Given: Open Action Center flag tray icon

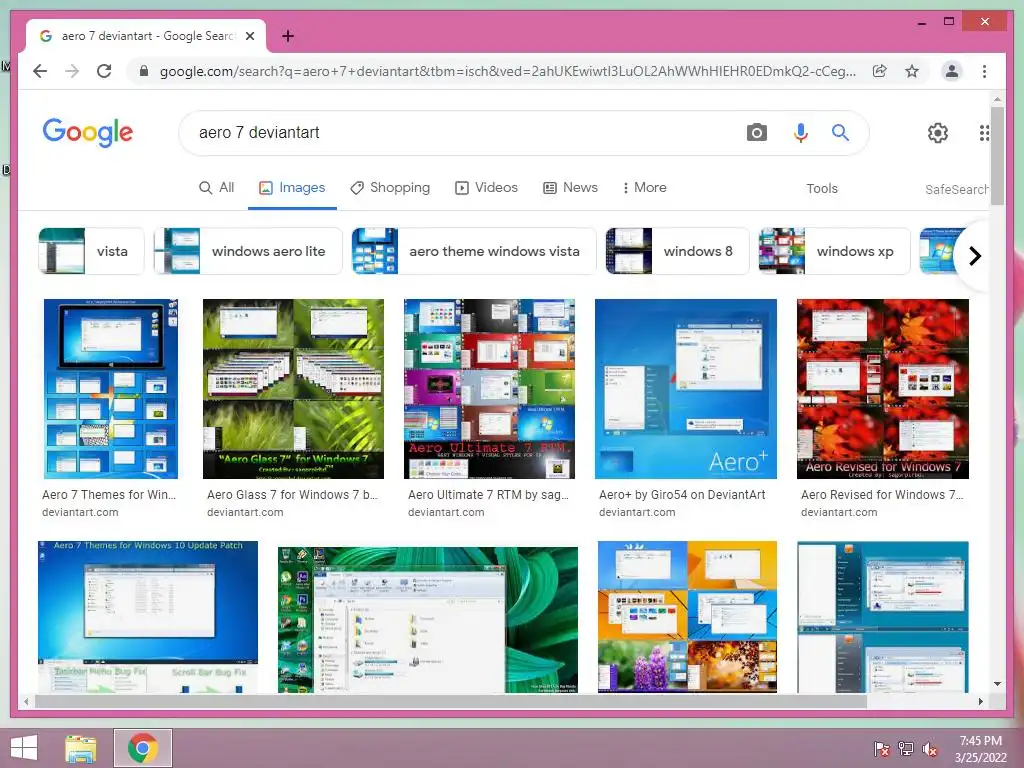Looking at the screenshot, I should pyautogui.click(x=881, y=748).
